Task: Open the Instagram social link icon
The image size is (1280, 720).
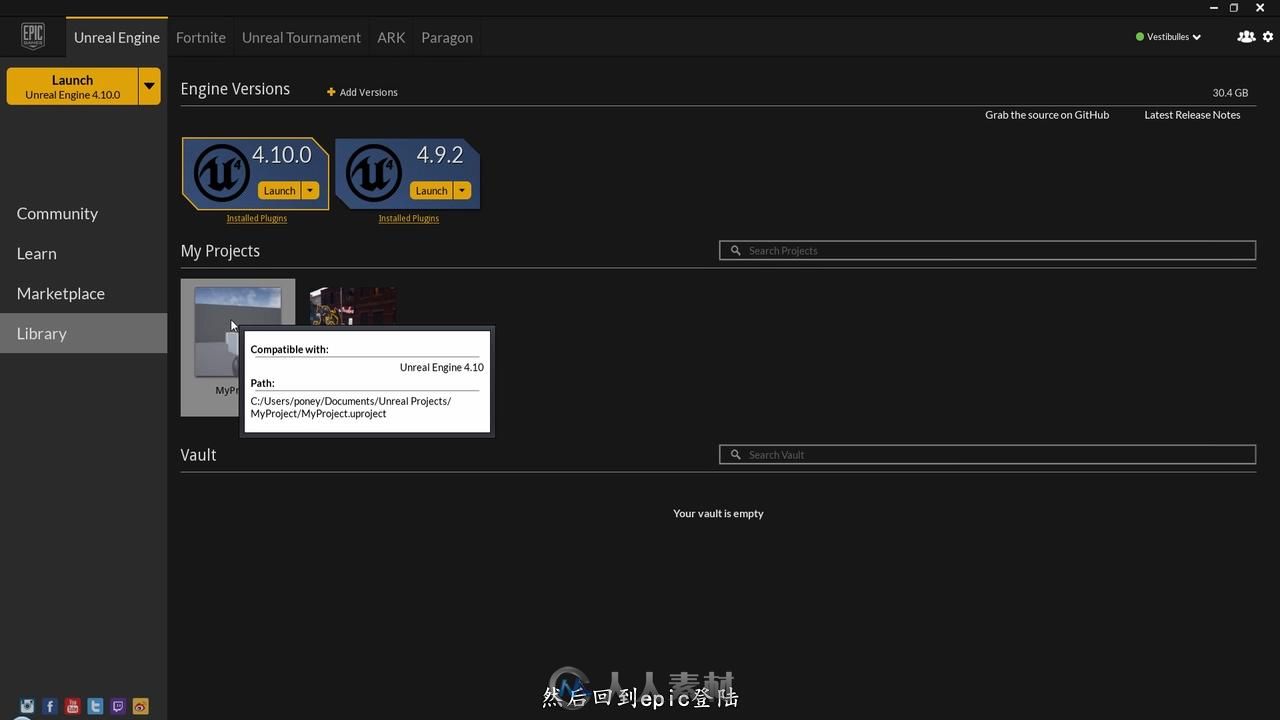Action: coord(27,707)
